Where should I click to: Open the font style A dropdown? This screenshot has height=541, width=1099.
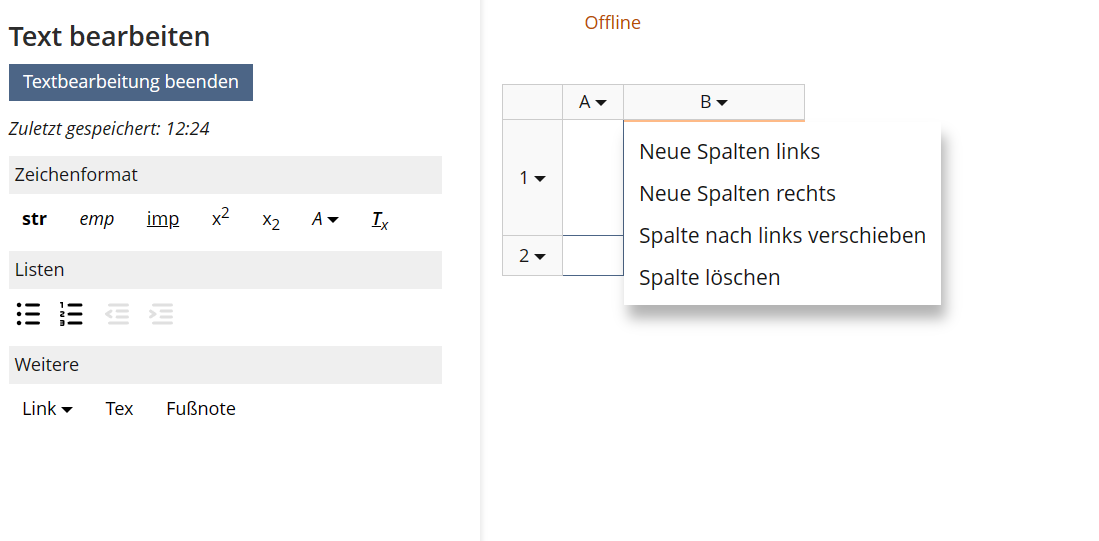pos(325,219)
